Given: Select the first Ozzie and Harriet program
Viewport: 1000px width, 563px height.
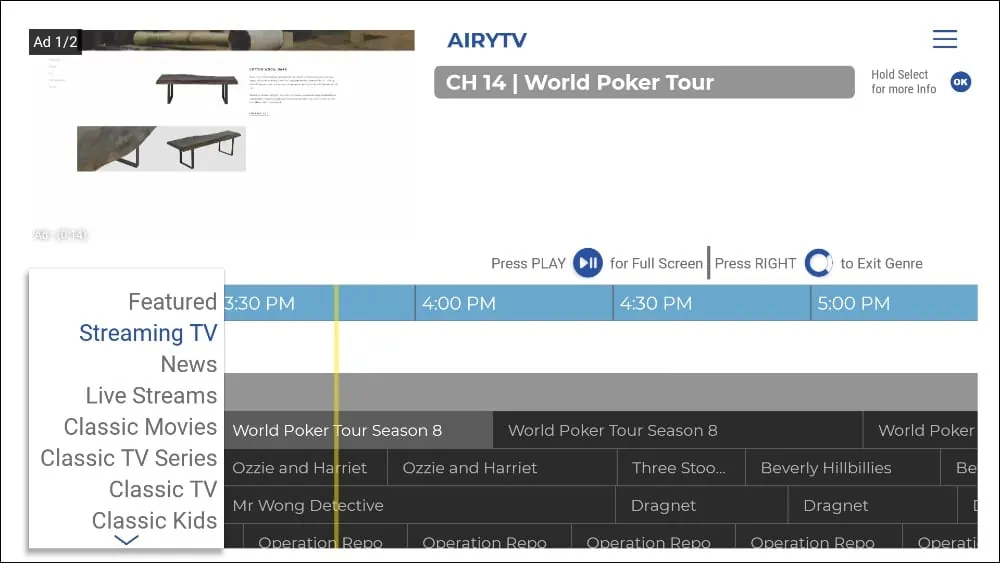Looking at the screenshot, I should tap(305, 467).
